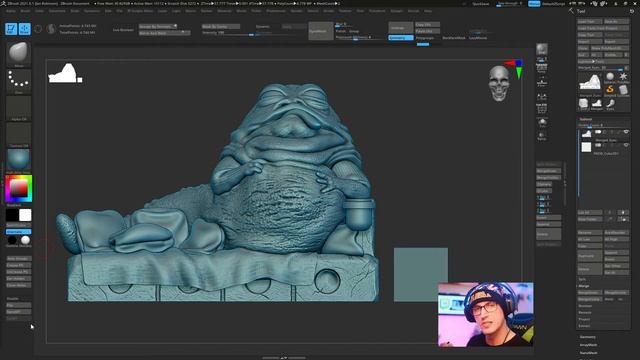This screenshot has height=360, width=640.
Task: Click the See-through slider in title bar
Action: tap(509, 4)
